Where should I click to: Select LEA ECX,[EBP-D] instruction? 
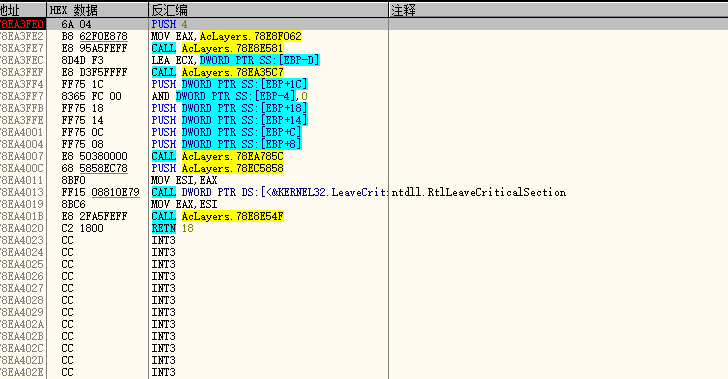pyautogui.click(x=235, y=60)
